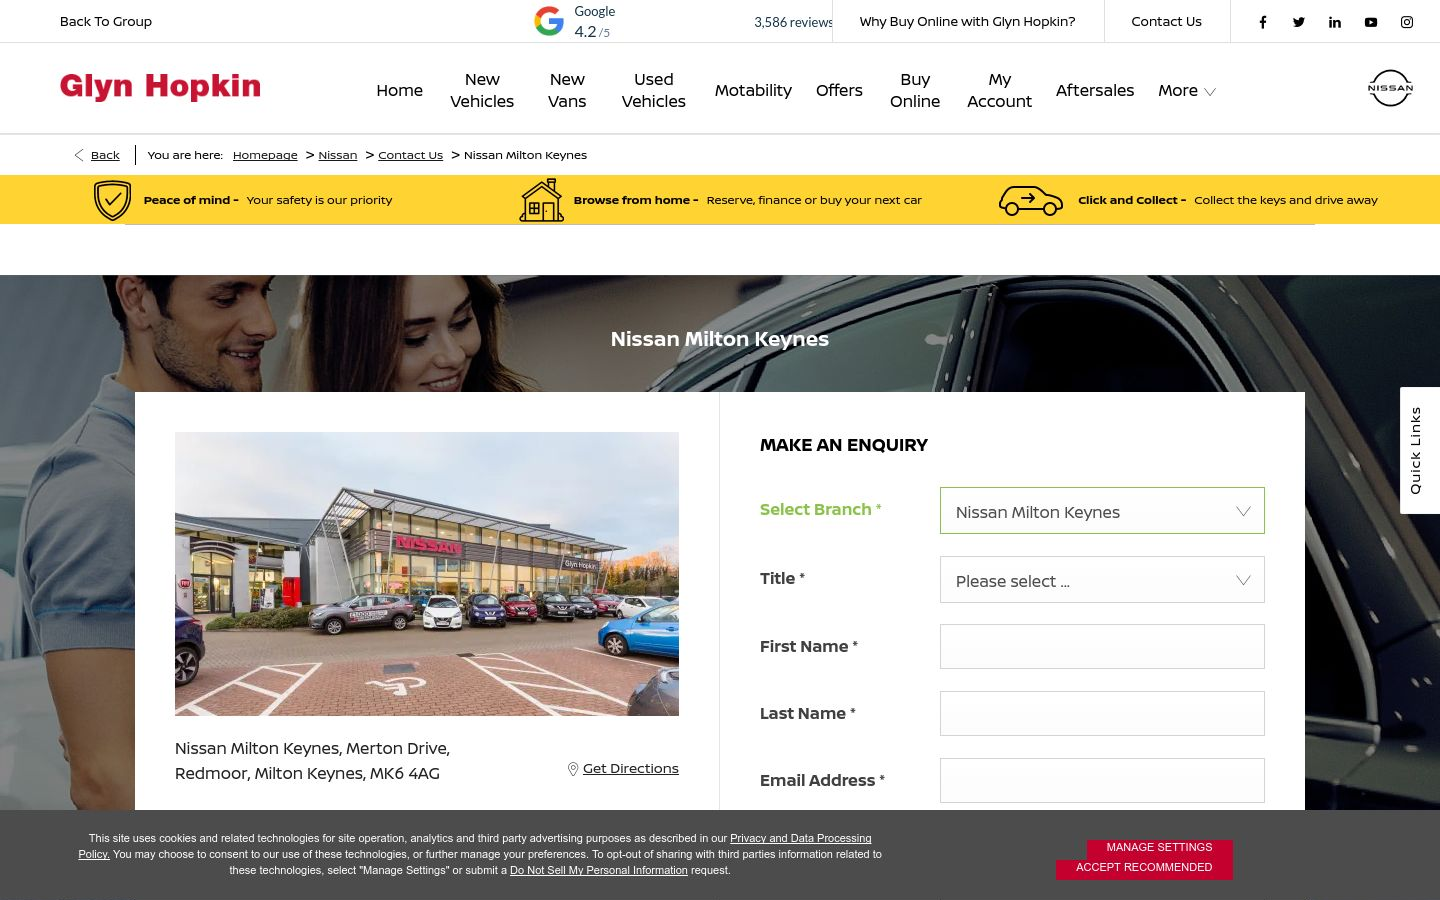This screenshot has width=1440, height=900.
Task: Click the Manage Settings button
Action: (1159, 847)
